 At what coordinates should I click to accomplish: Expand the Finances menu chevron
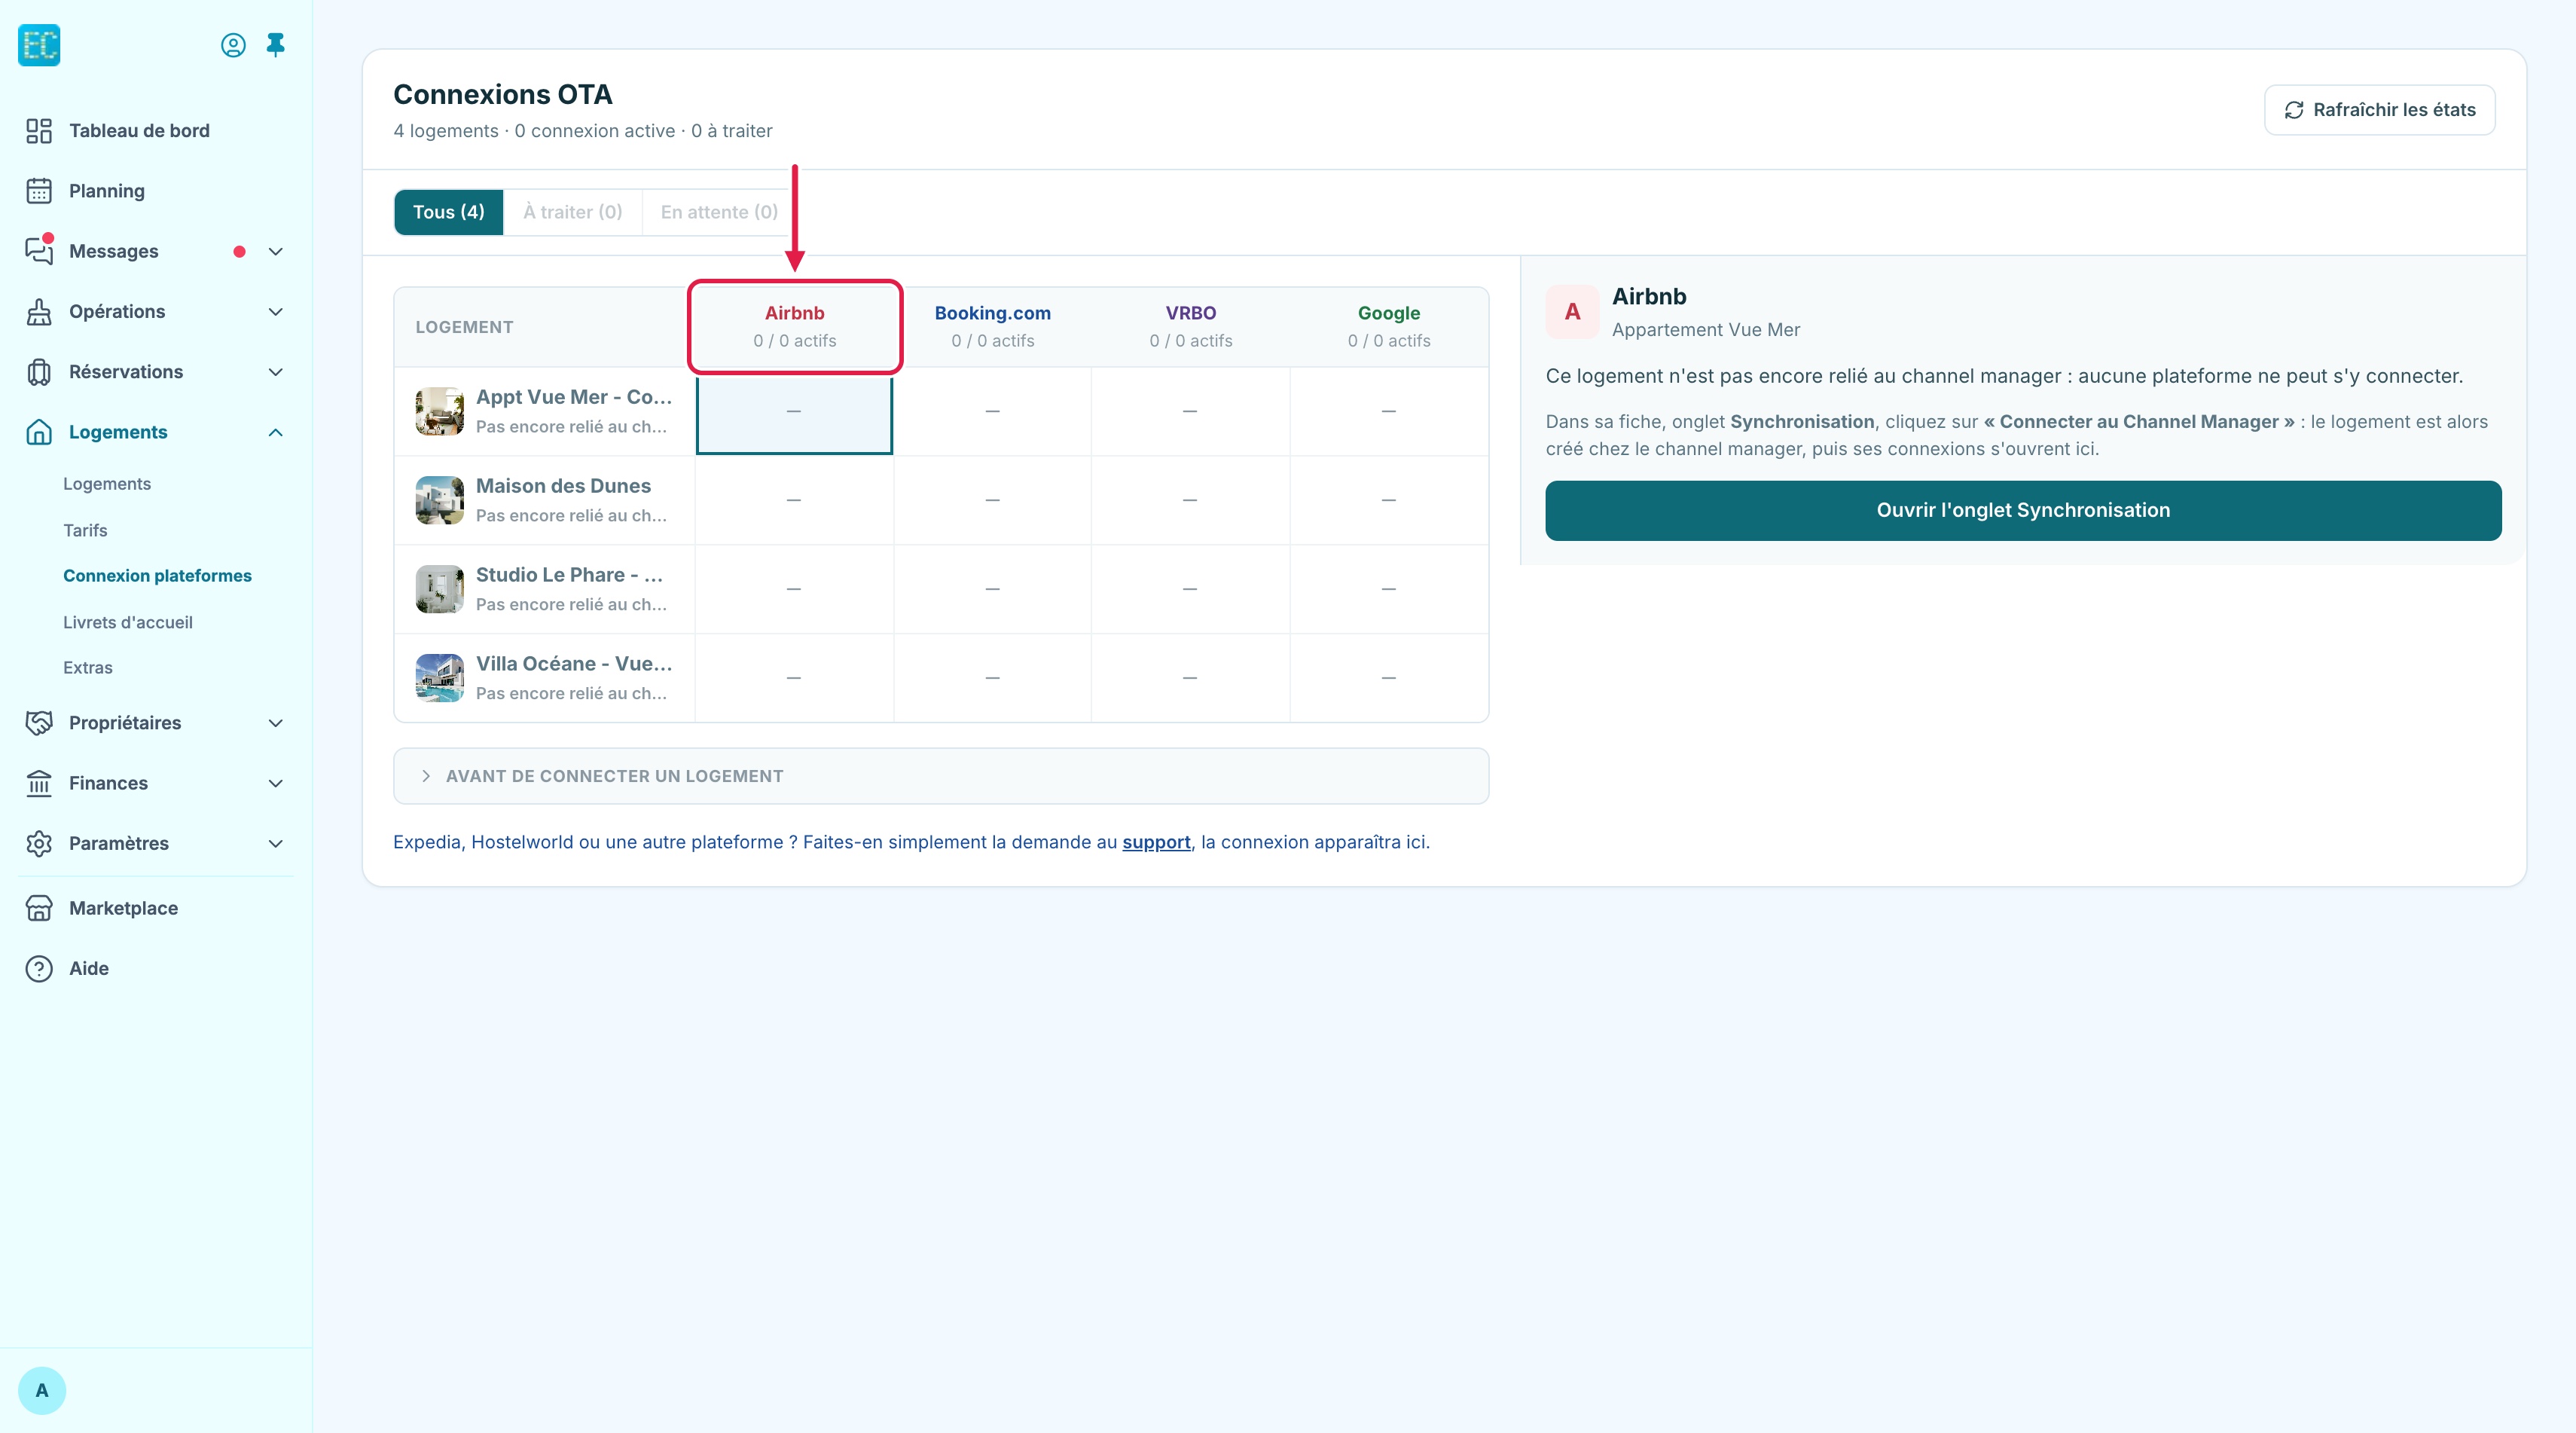pyautogui.click(x=276, y=783)
